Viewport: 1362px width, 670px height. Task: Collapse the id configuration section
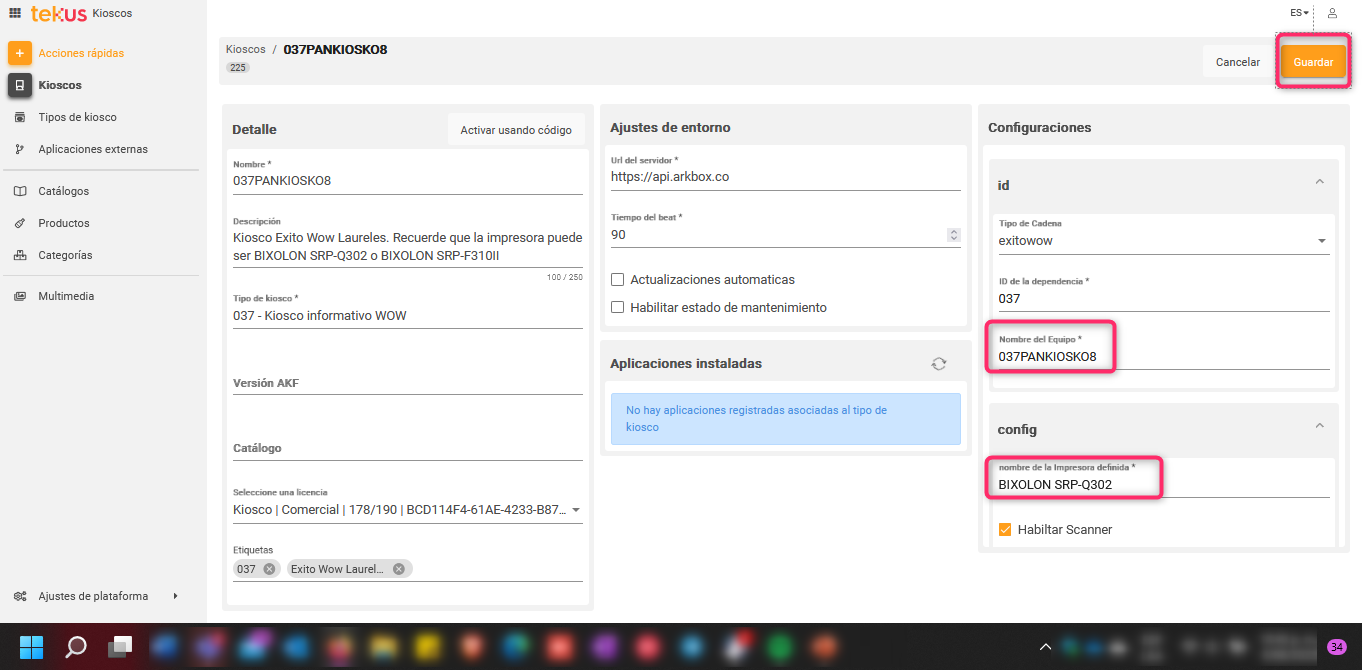coord(1319,182)
